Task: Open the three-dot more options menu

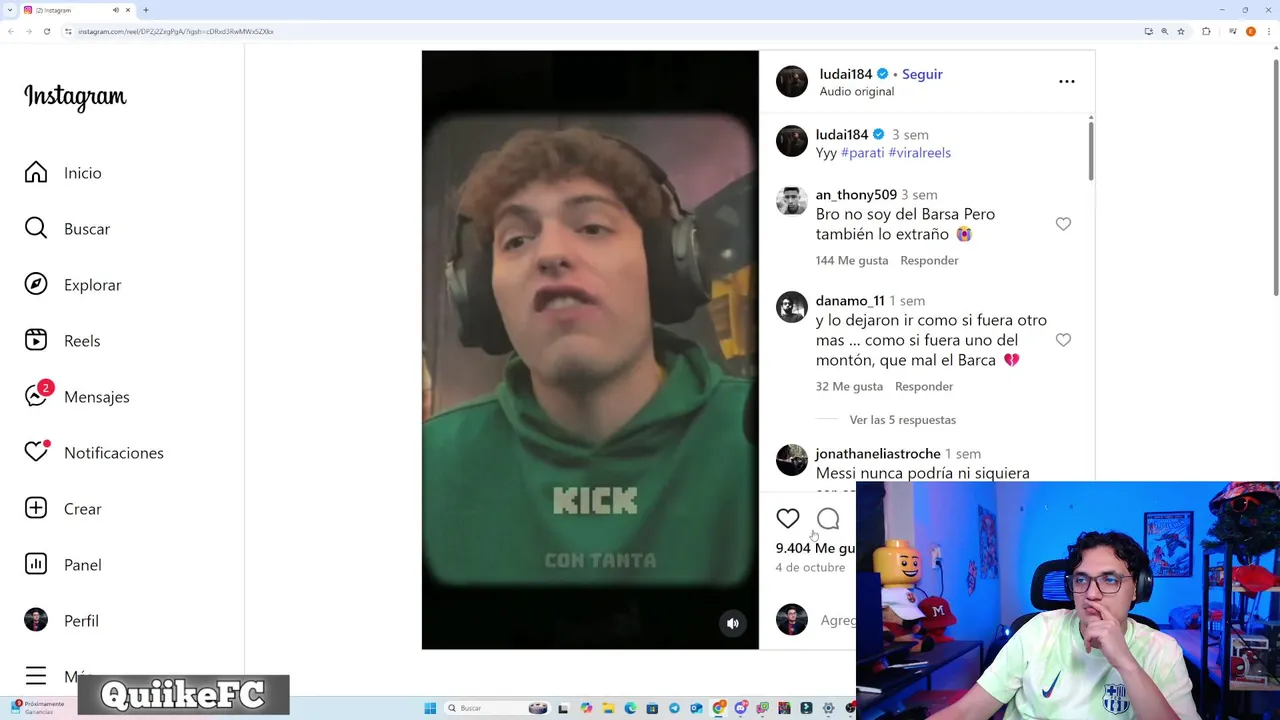Action: [1067, 81]
